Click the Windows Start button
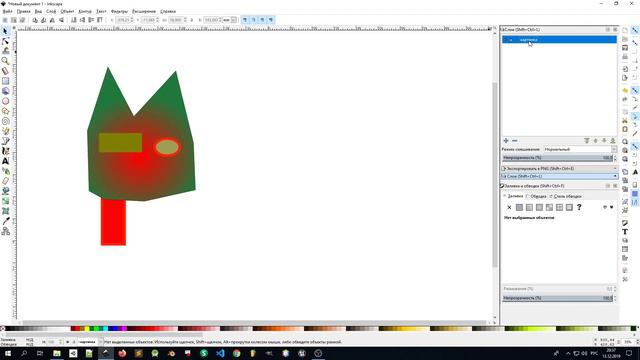 8,353
